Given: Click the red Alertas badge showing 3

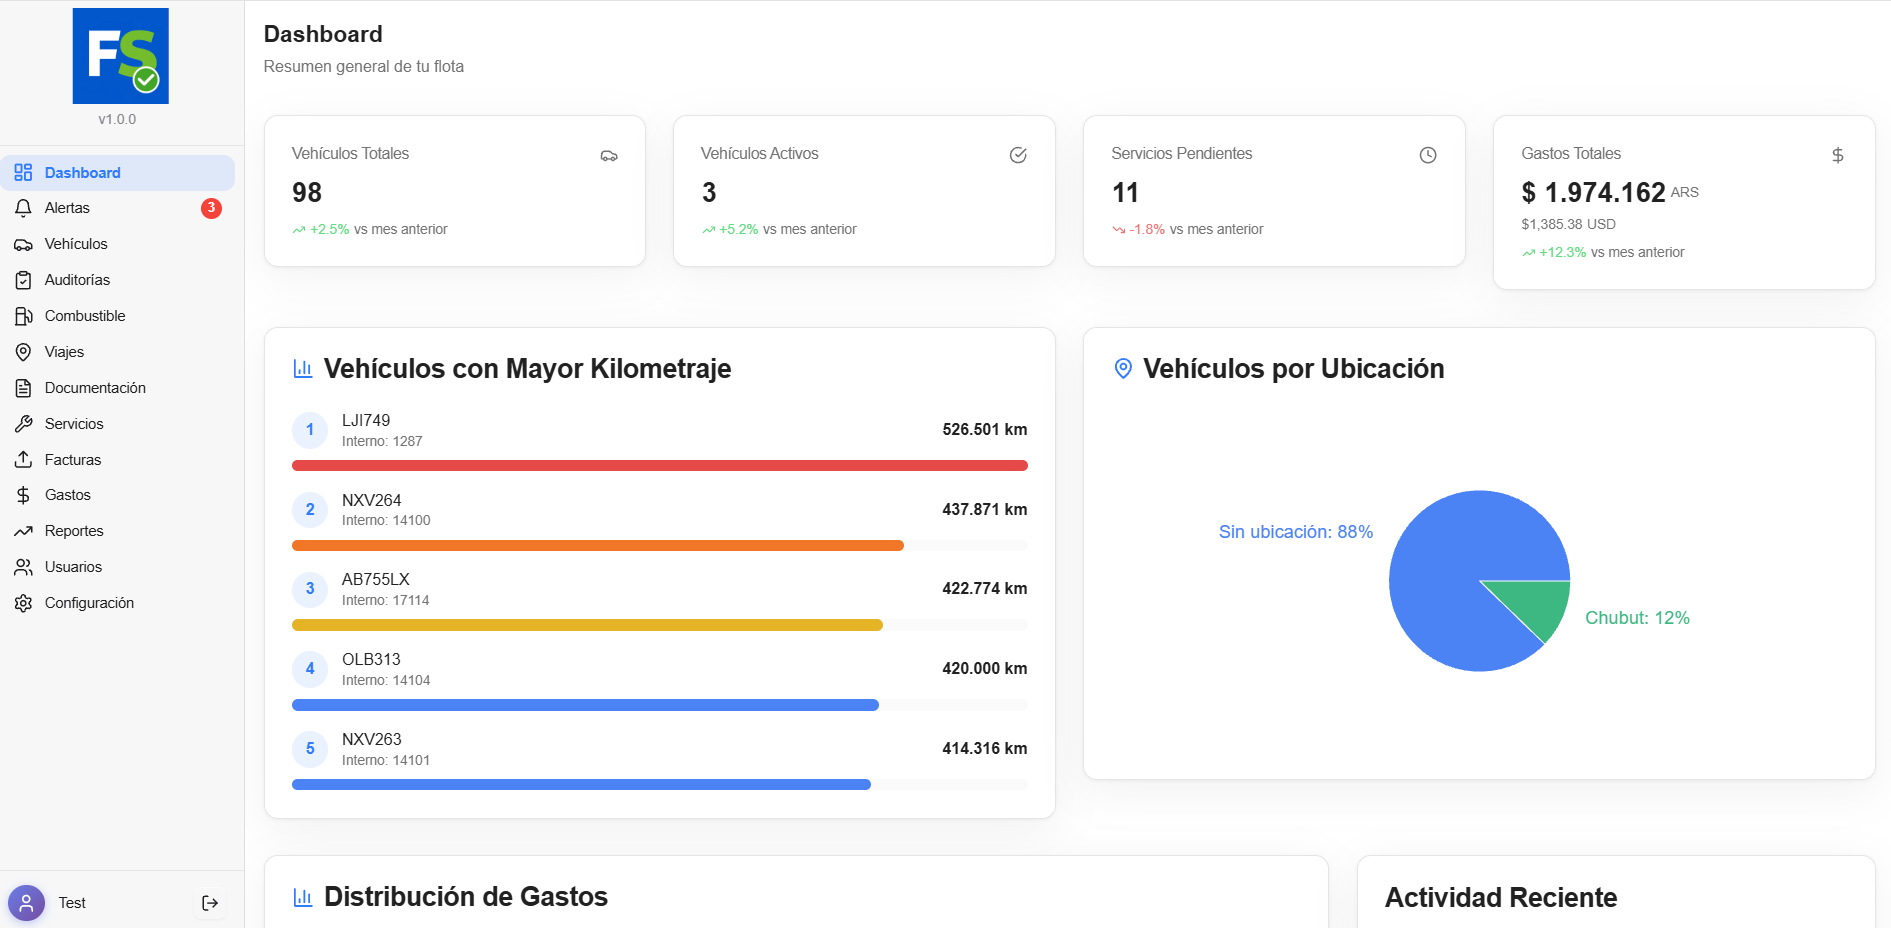Looking at the screenshot, I should (211, 208).
